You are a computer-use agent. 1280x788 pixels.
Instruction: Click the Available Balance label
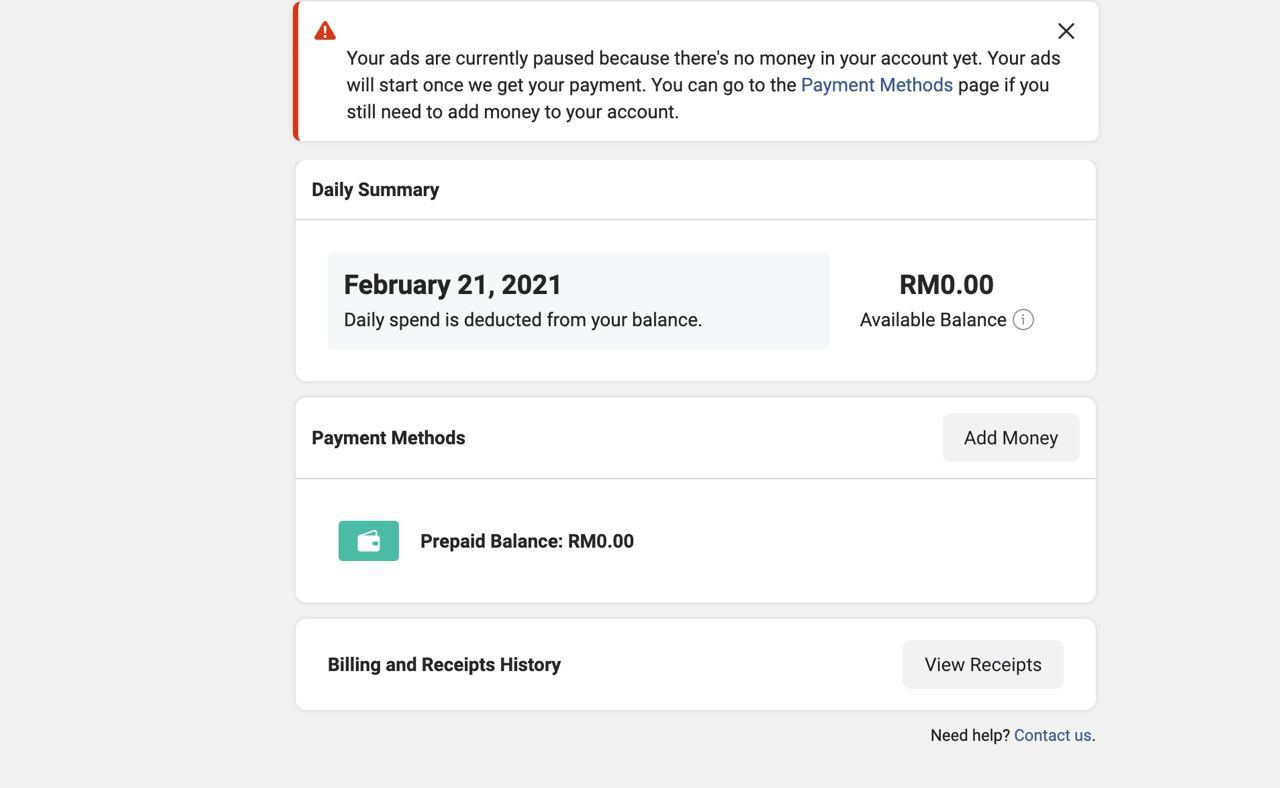pyautogui.click(x=933, y=320)
